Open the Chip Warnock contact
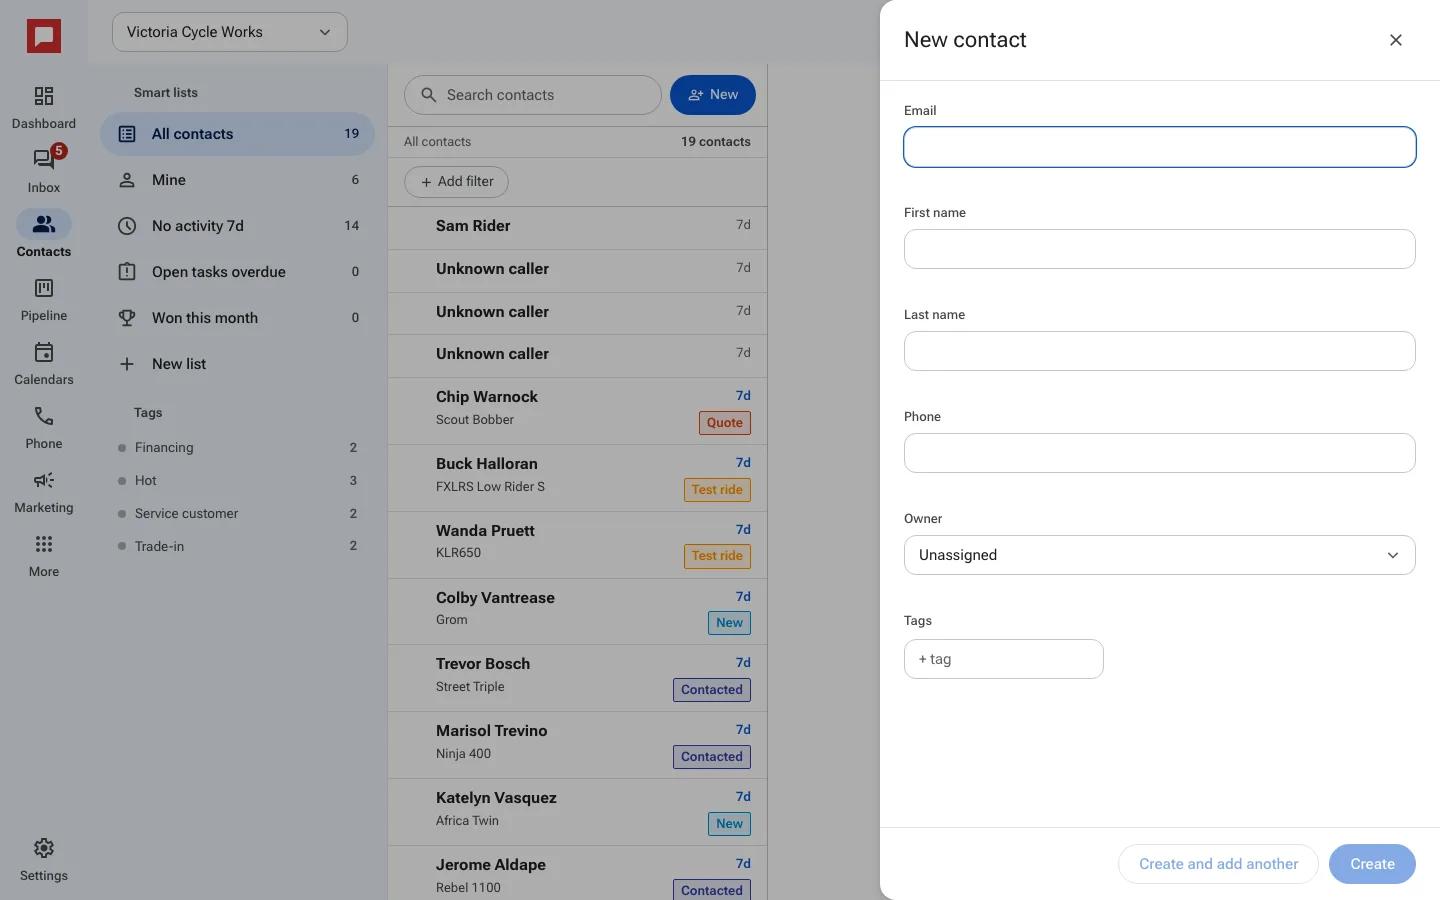1440x900 pixels. coord(577,411)
